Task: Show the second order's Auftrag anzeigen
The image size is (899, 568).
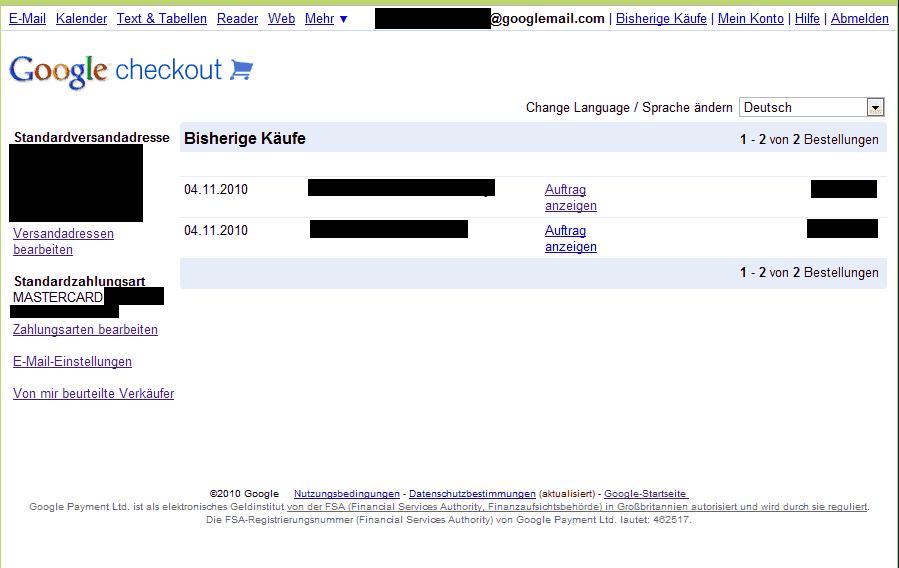Action: pyautogui.click(x=570, y=238)
